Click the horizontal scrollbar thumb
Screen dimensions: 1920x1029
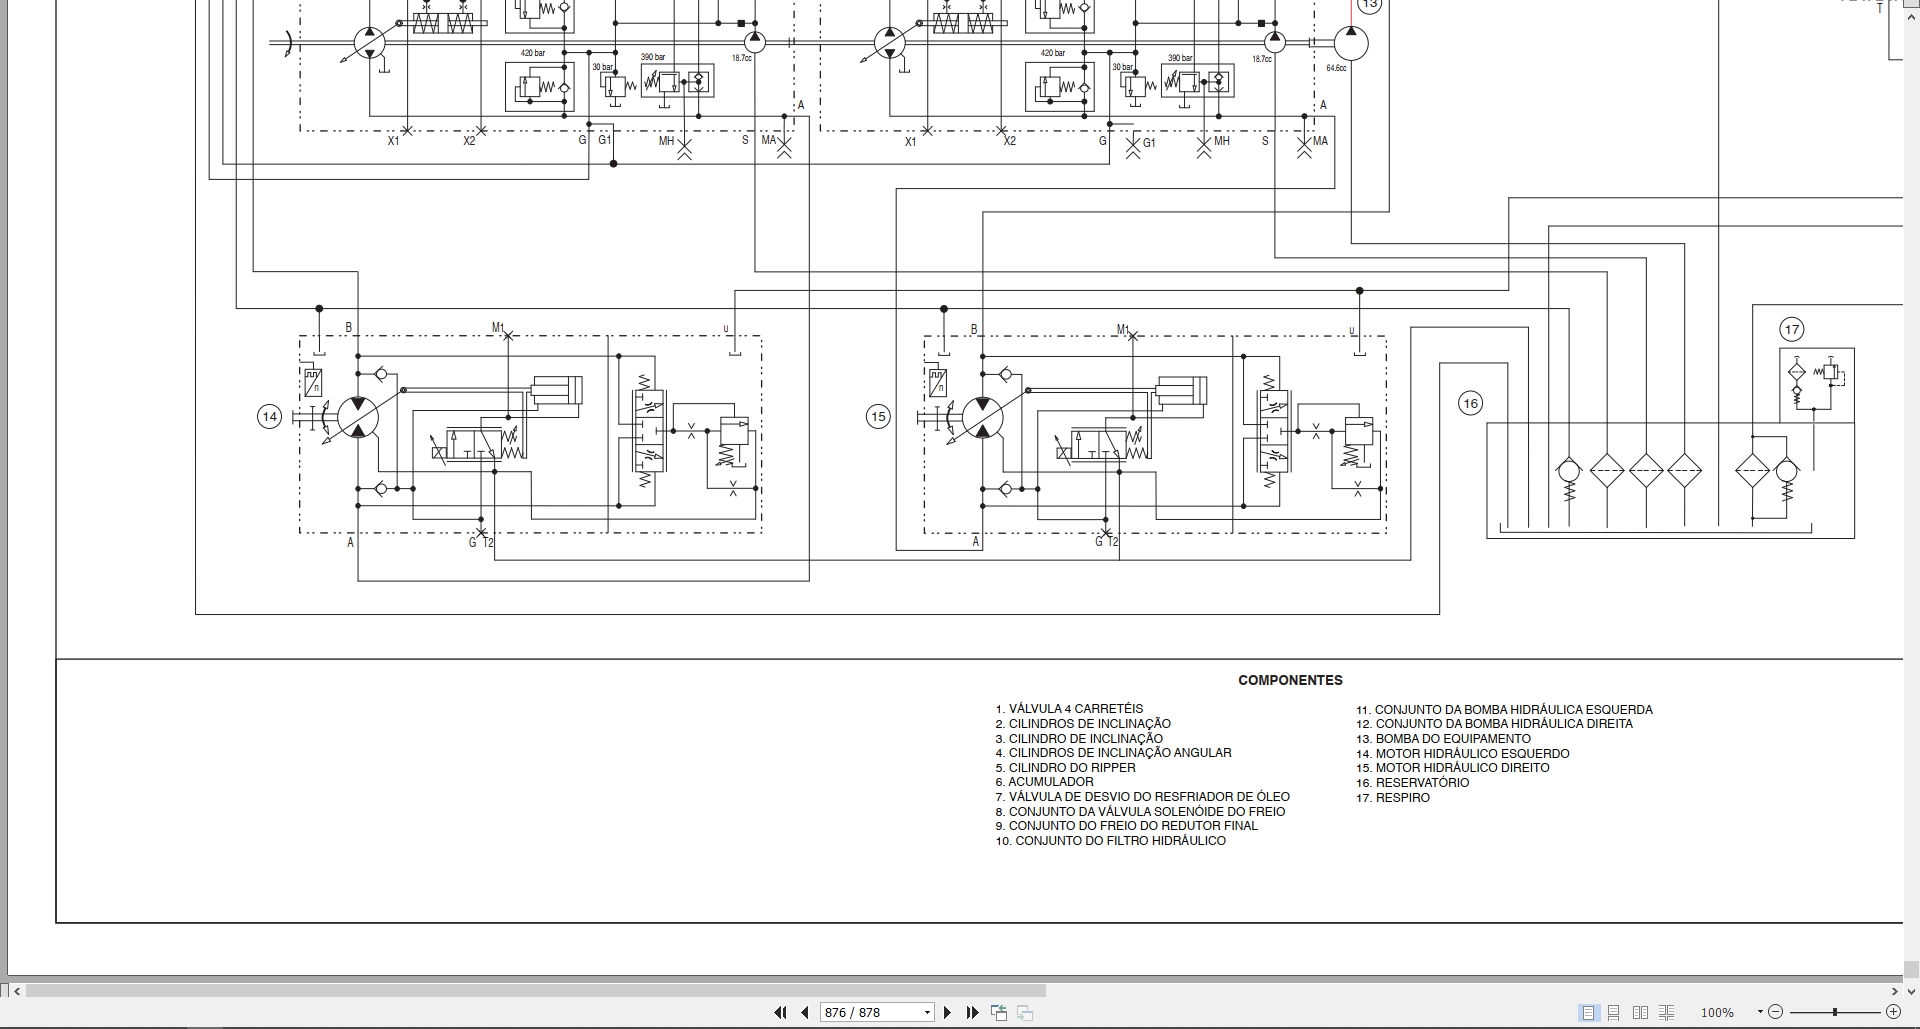(536, 991)
